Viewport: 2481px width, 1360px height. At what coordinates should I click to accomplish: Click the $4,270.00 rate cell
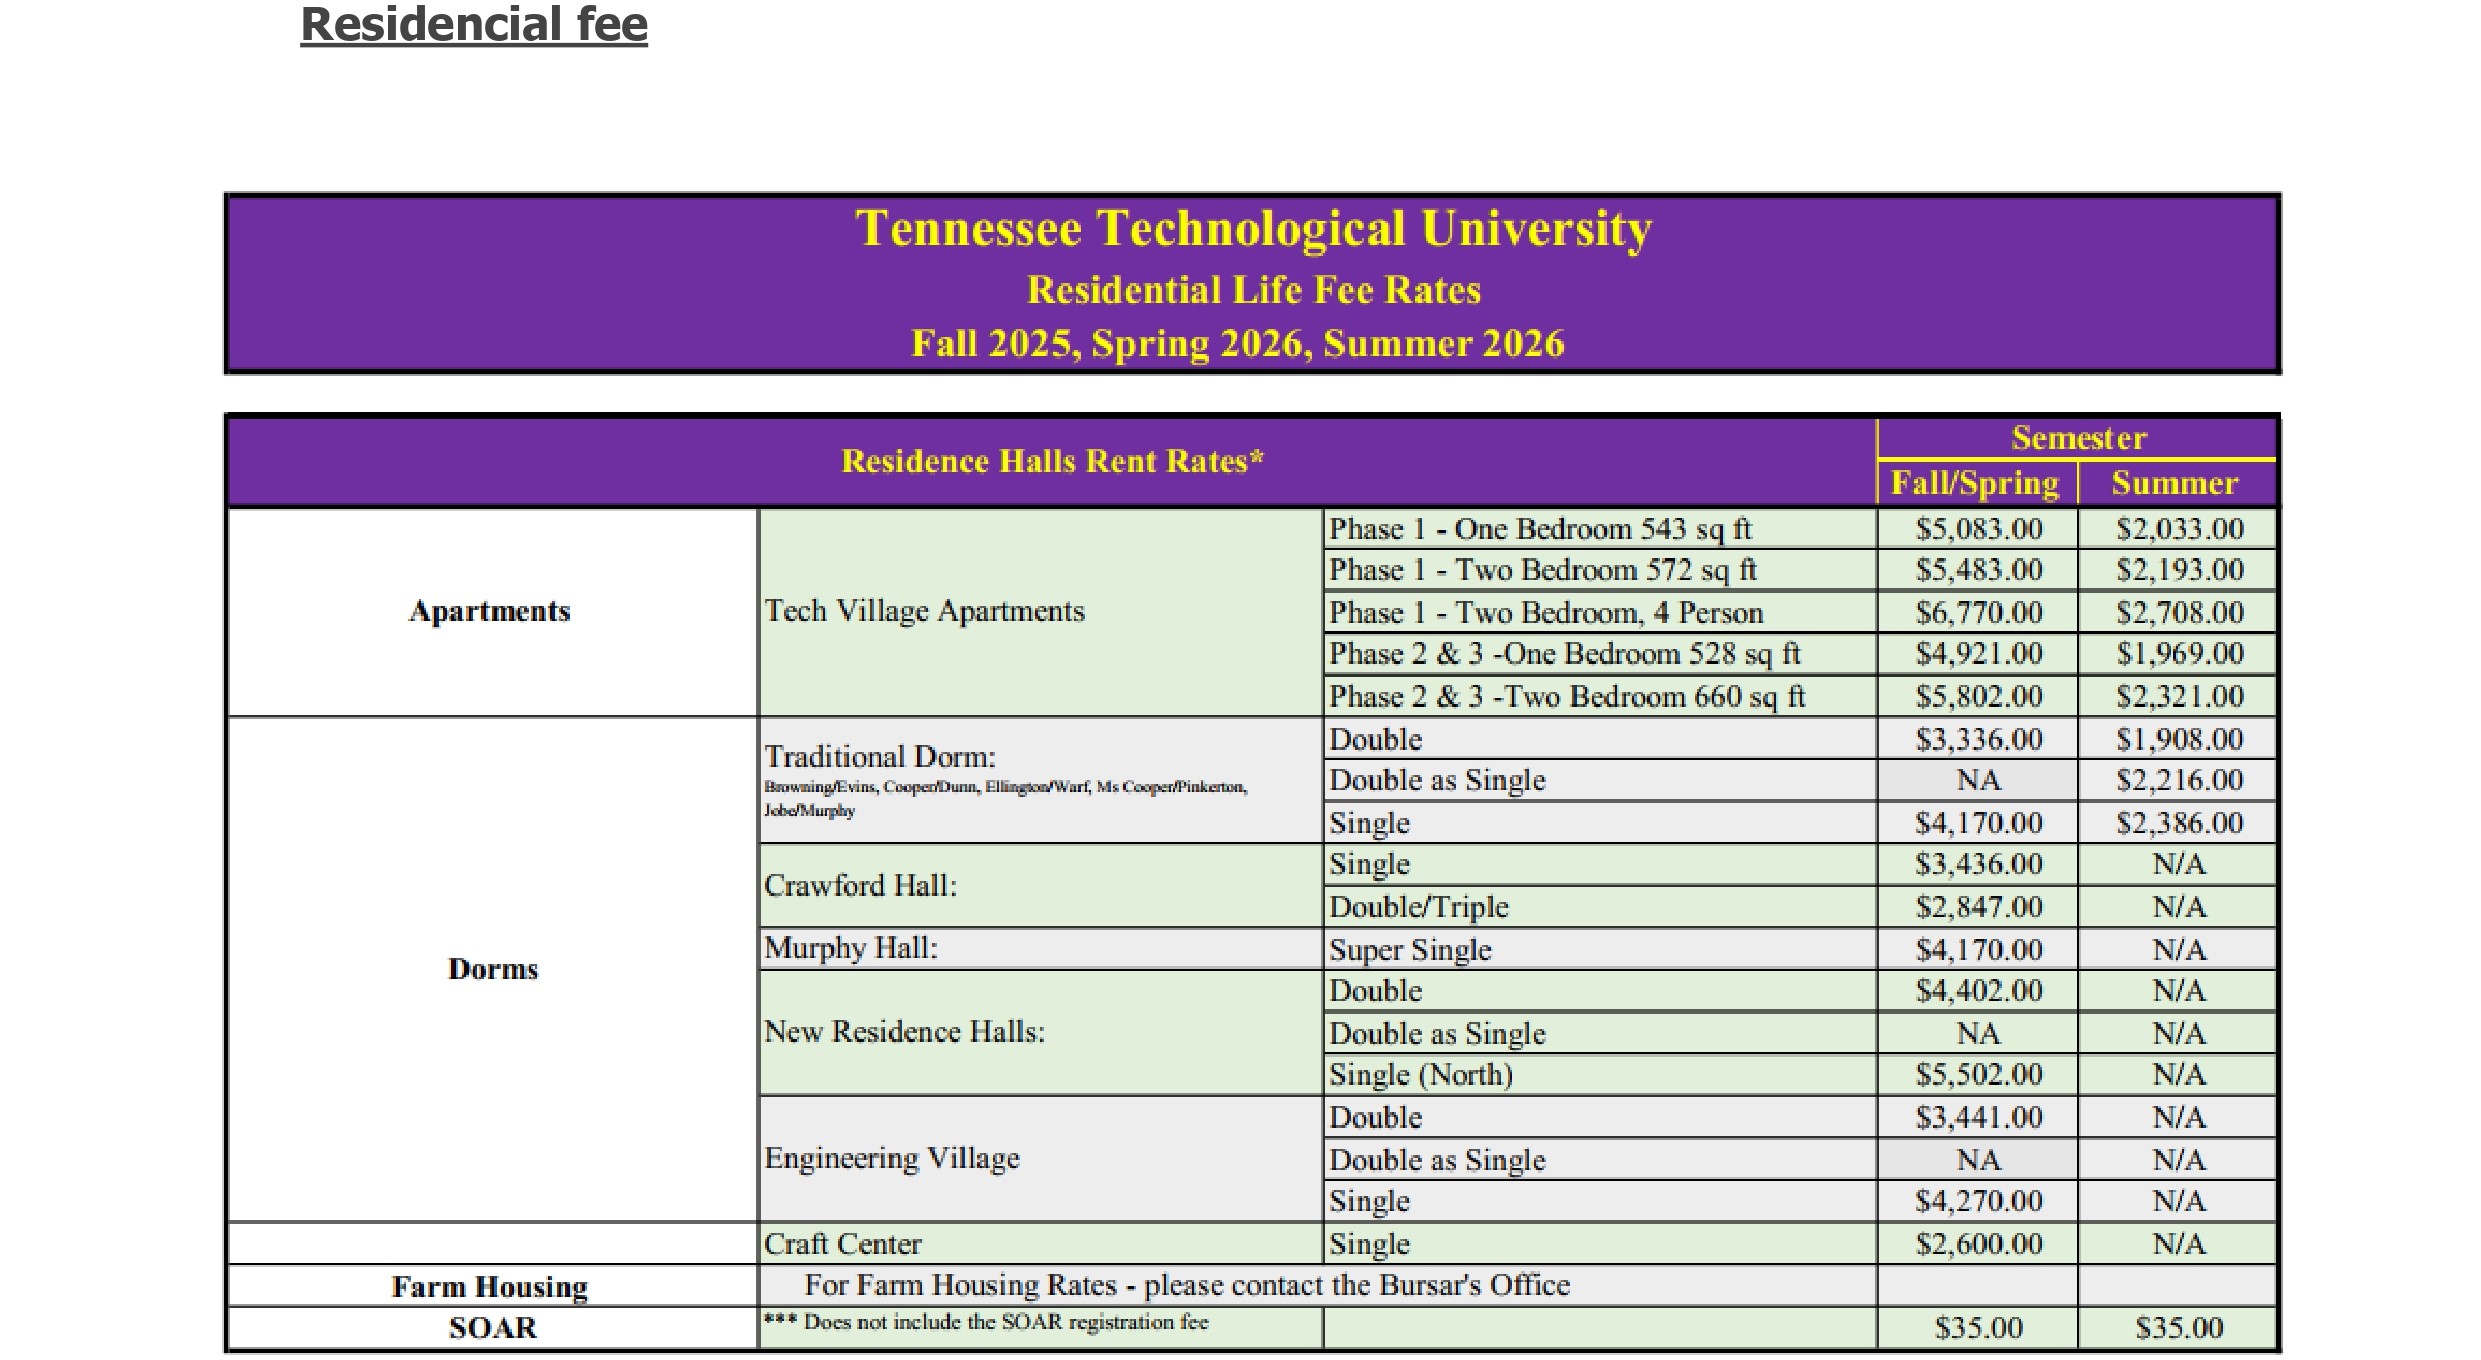[x=1979, y=1201]
